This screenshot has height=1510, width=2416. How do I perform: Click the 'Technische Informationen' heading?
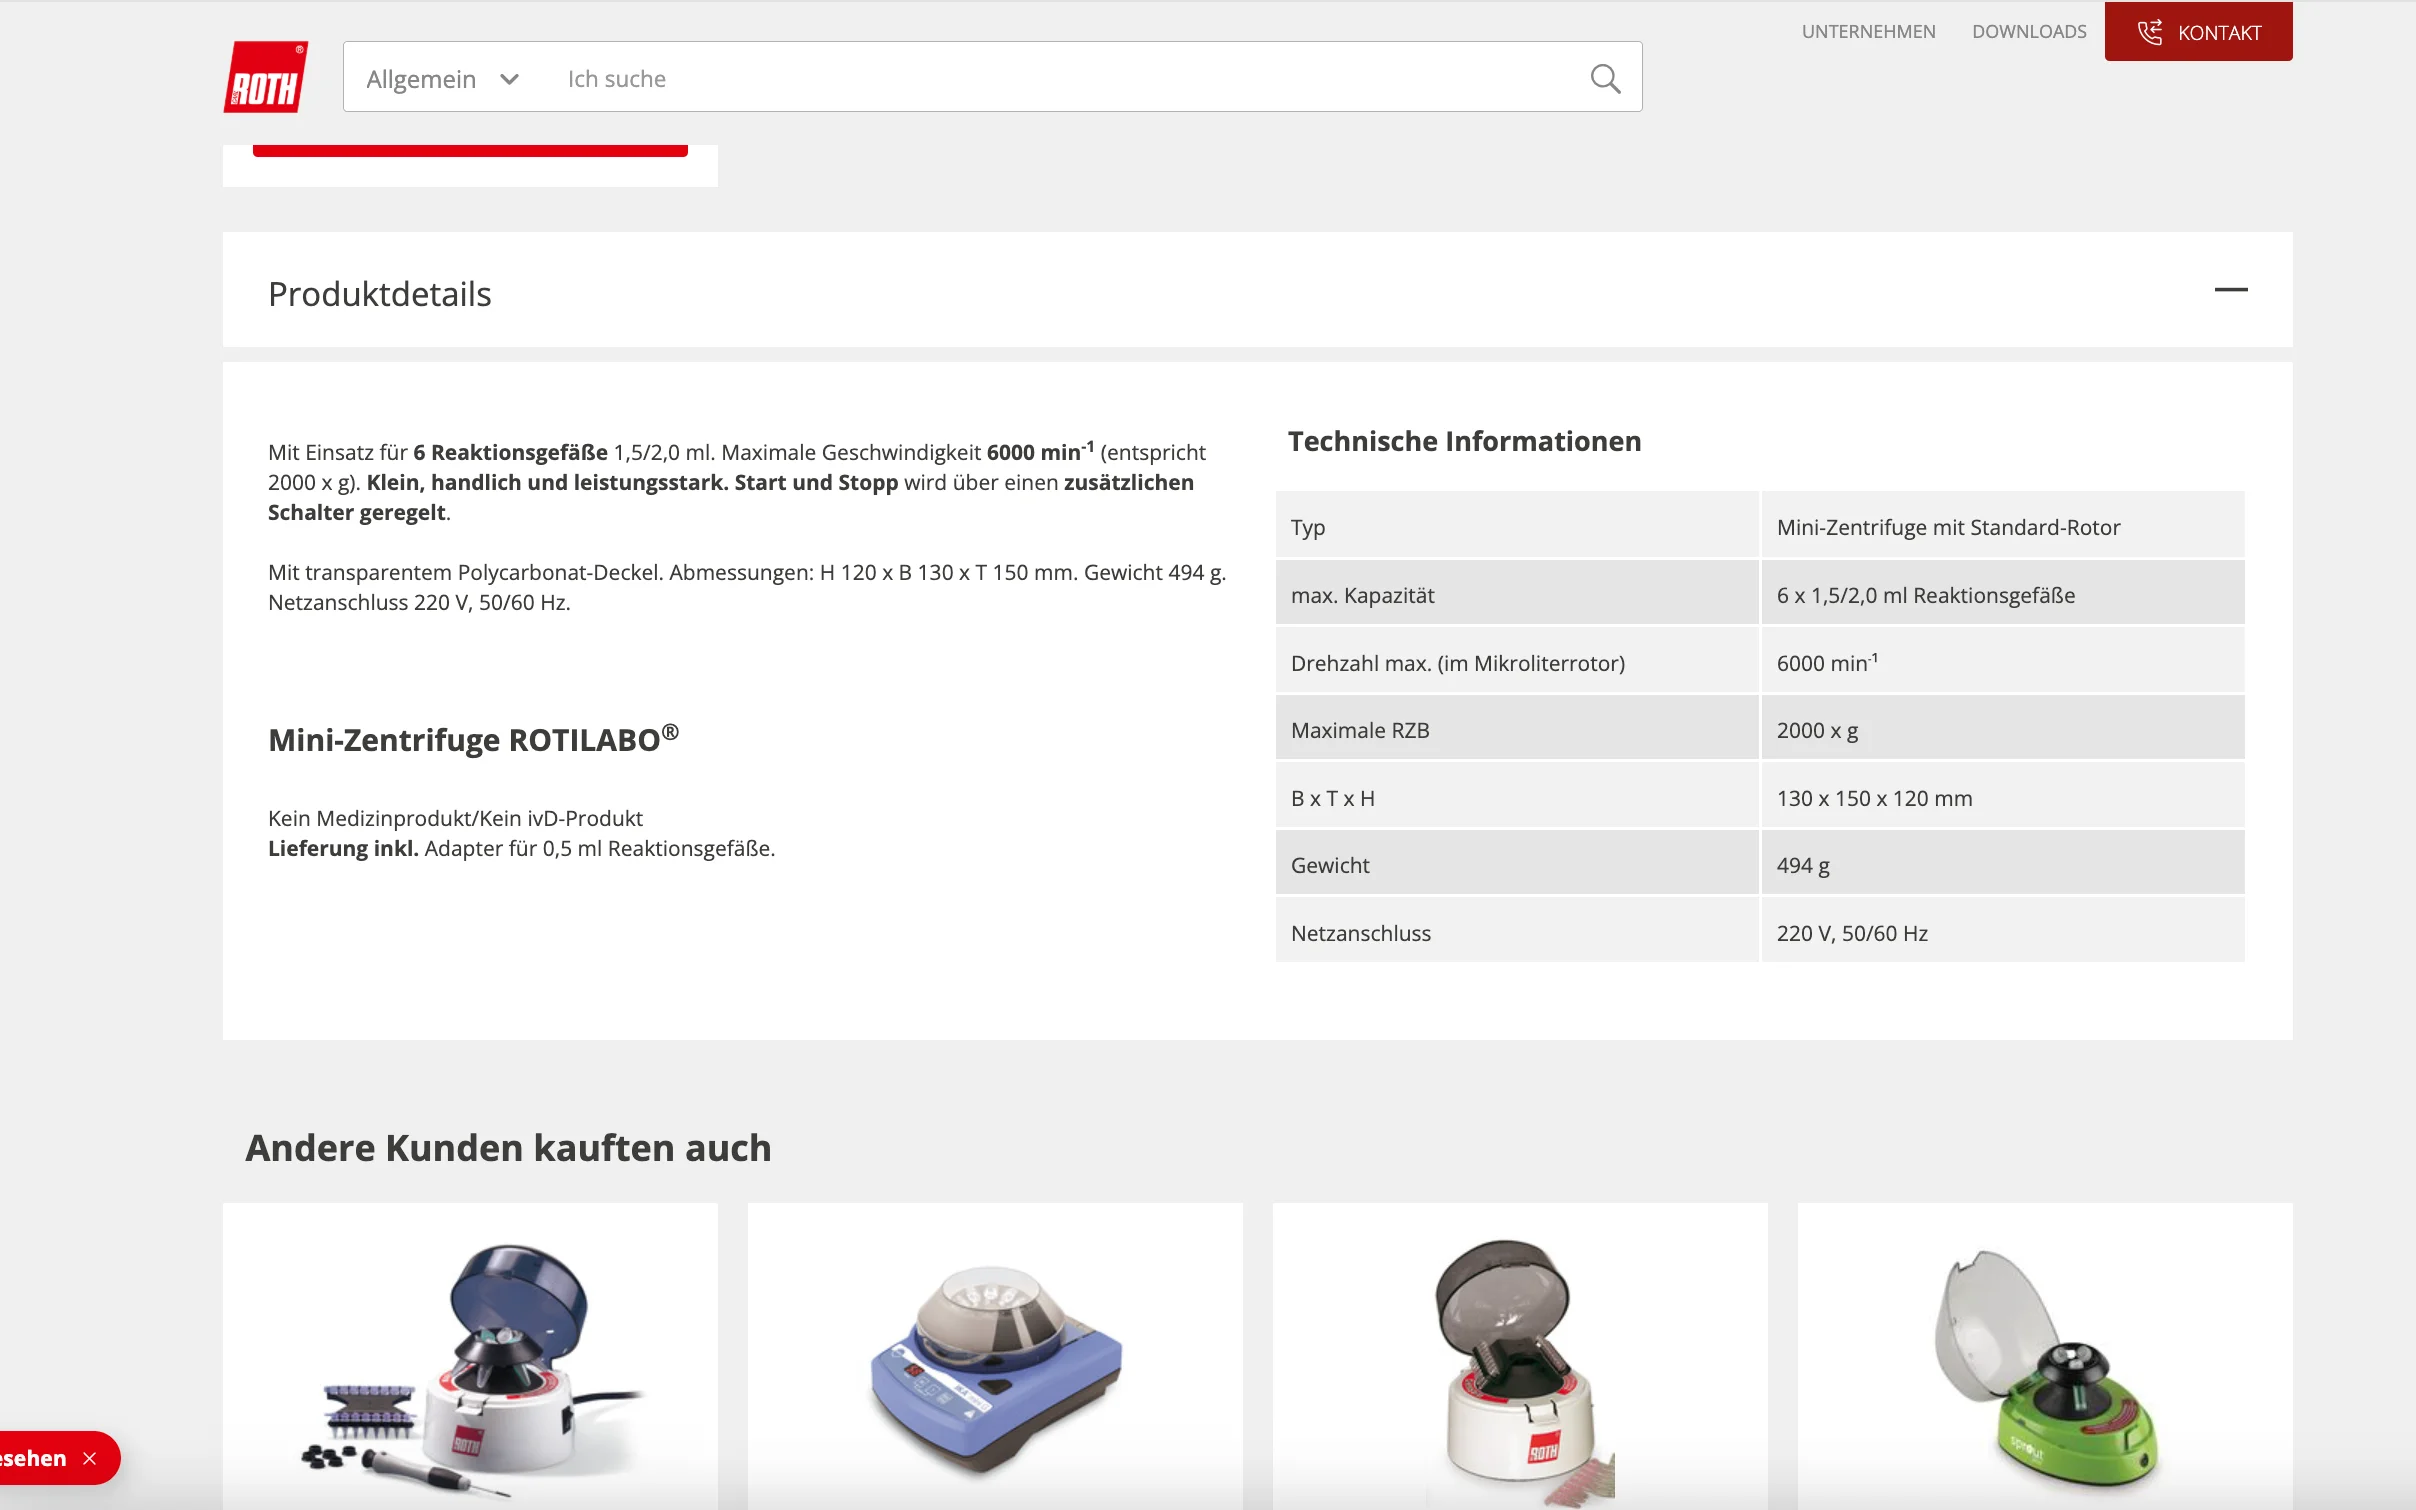coord(1464,441)
